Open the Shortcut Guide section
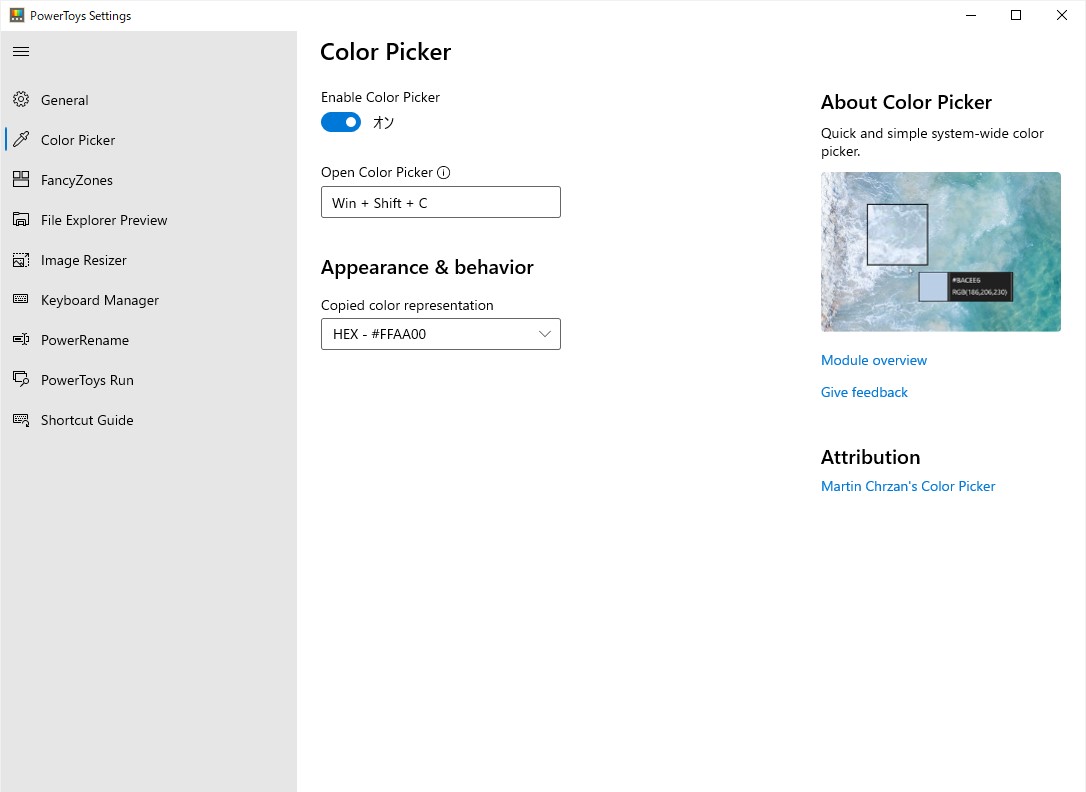The width and height of the screenshot is (1086, 792). (86, 420)
